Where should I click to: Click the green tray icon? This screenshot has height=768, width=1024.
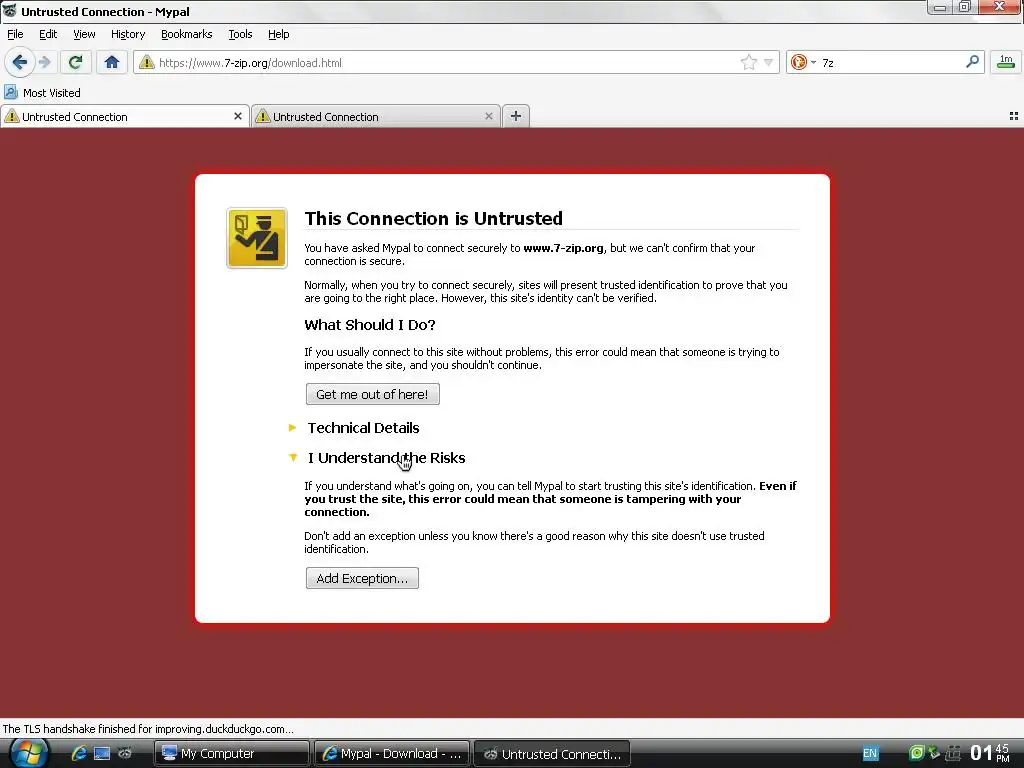tap(917, 753)
